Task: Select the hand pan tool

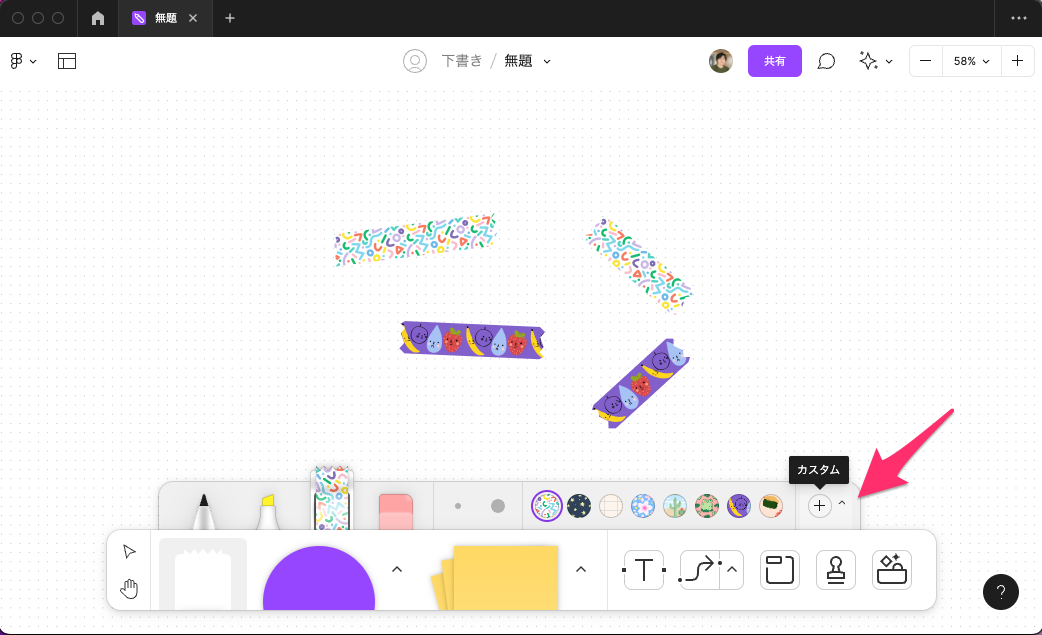Action: [128, 588]
